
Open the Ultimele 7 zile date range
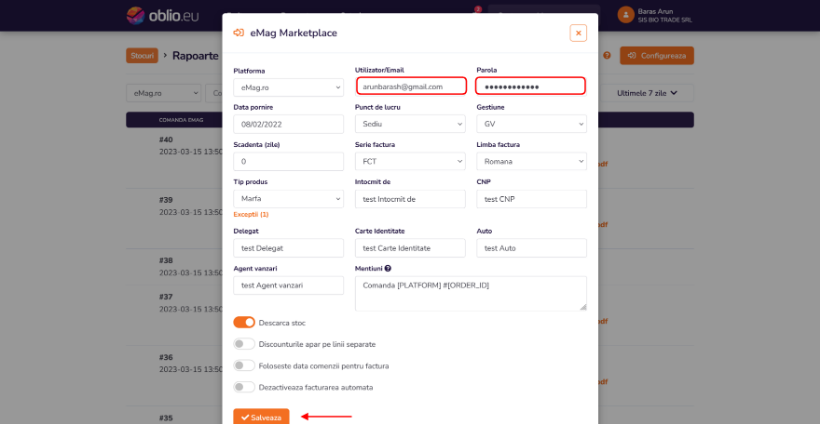click(647, 93)
